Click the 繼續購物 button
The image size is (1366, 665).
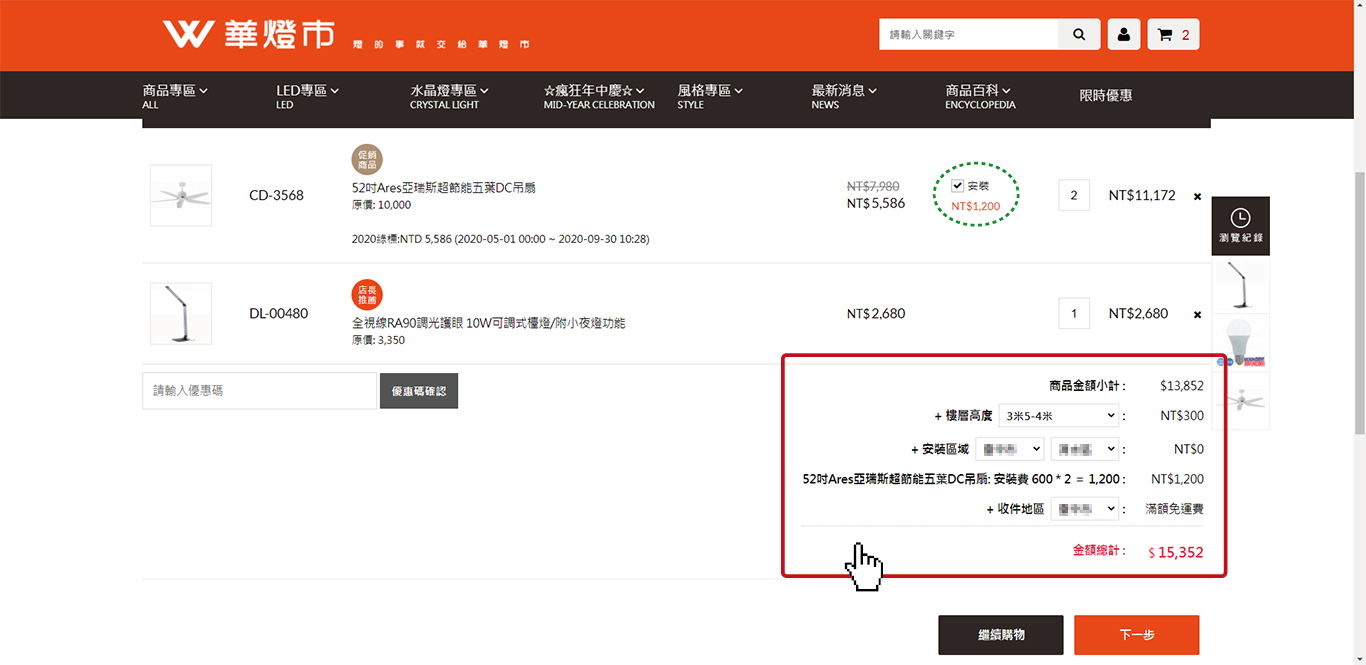[1001, 635]
